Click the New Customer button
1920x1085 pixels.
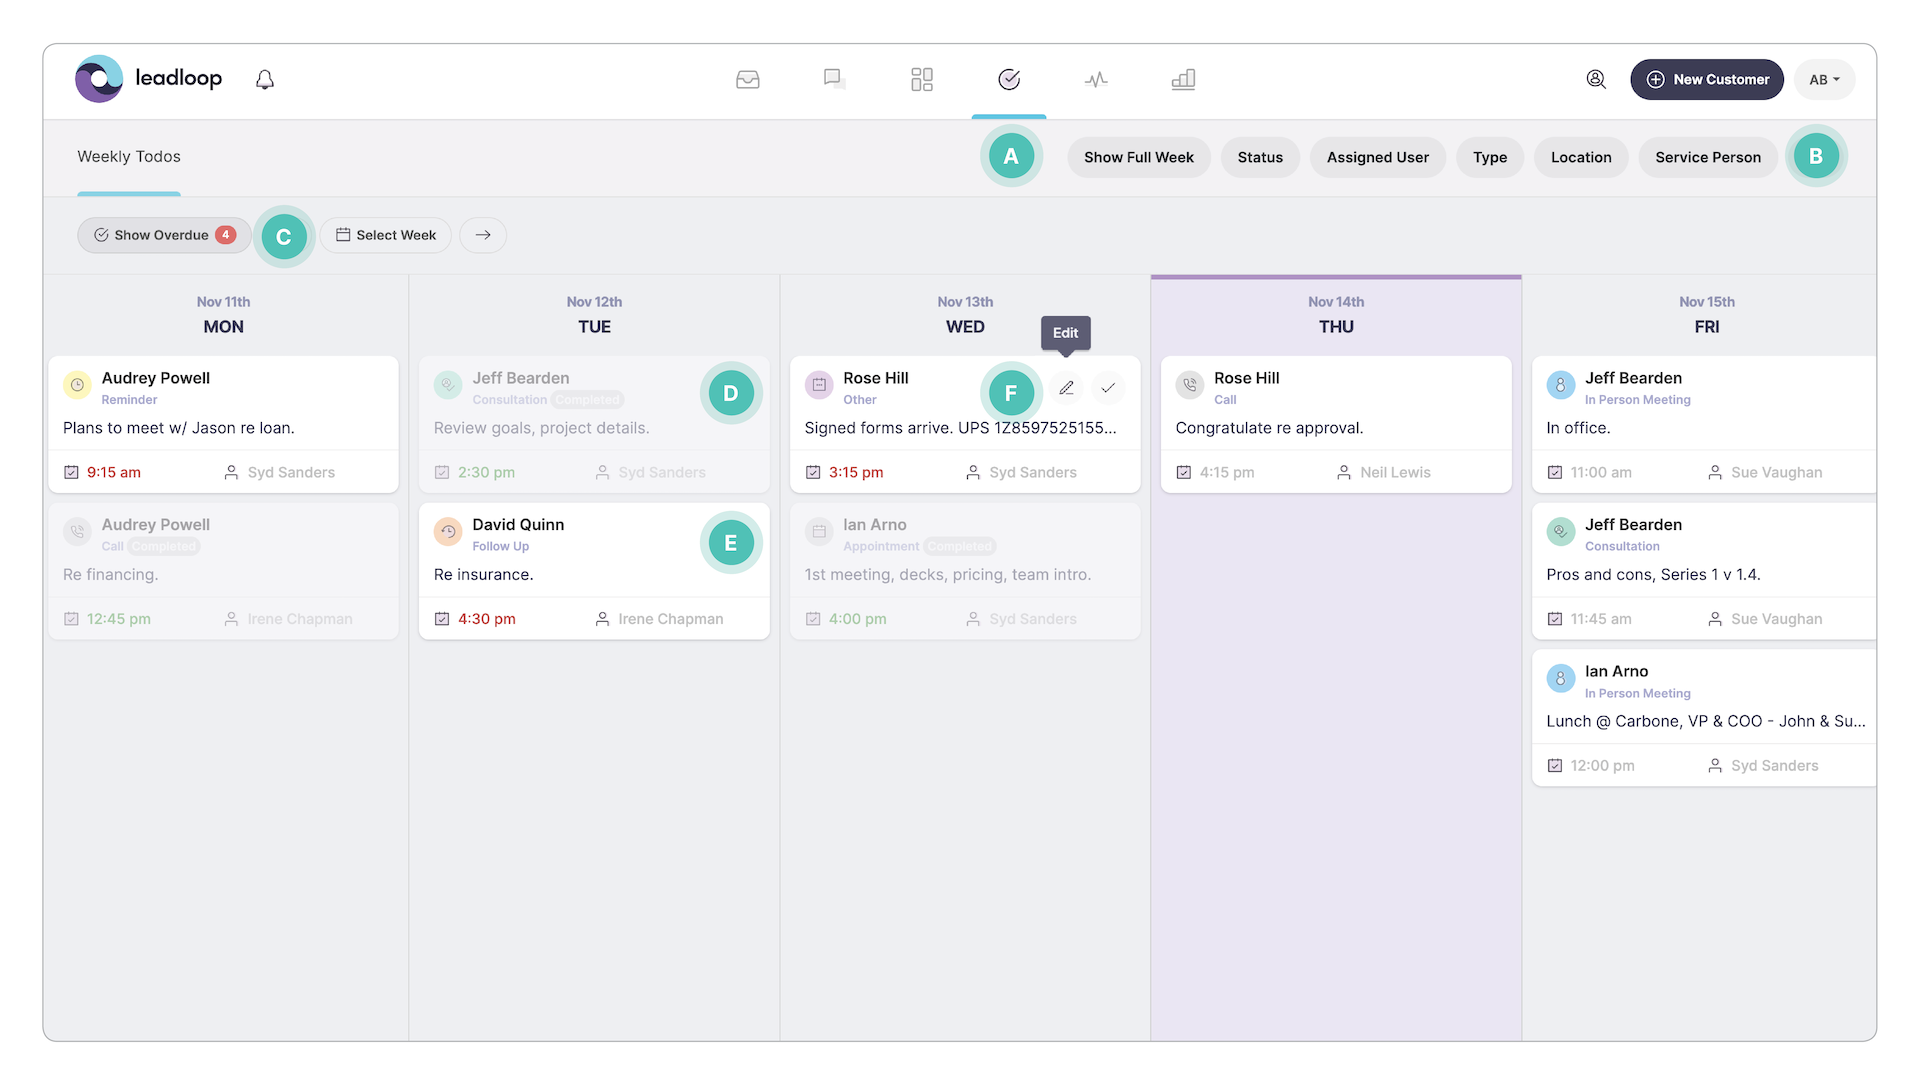[x=1706, y=80]
